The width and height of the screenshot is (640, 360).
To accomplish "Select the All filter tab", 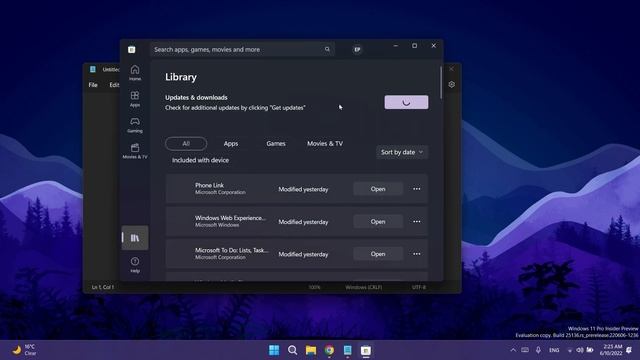I will [186, 144].
